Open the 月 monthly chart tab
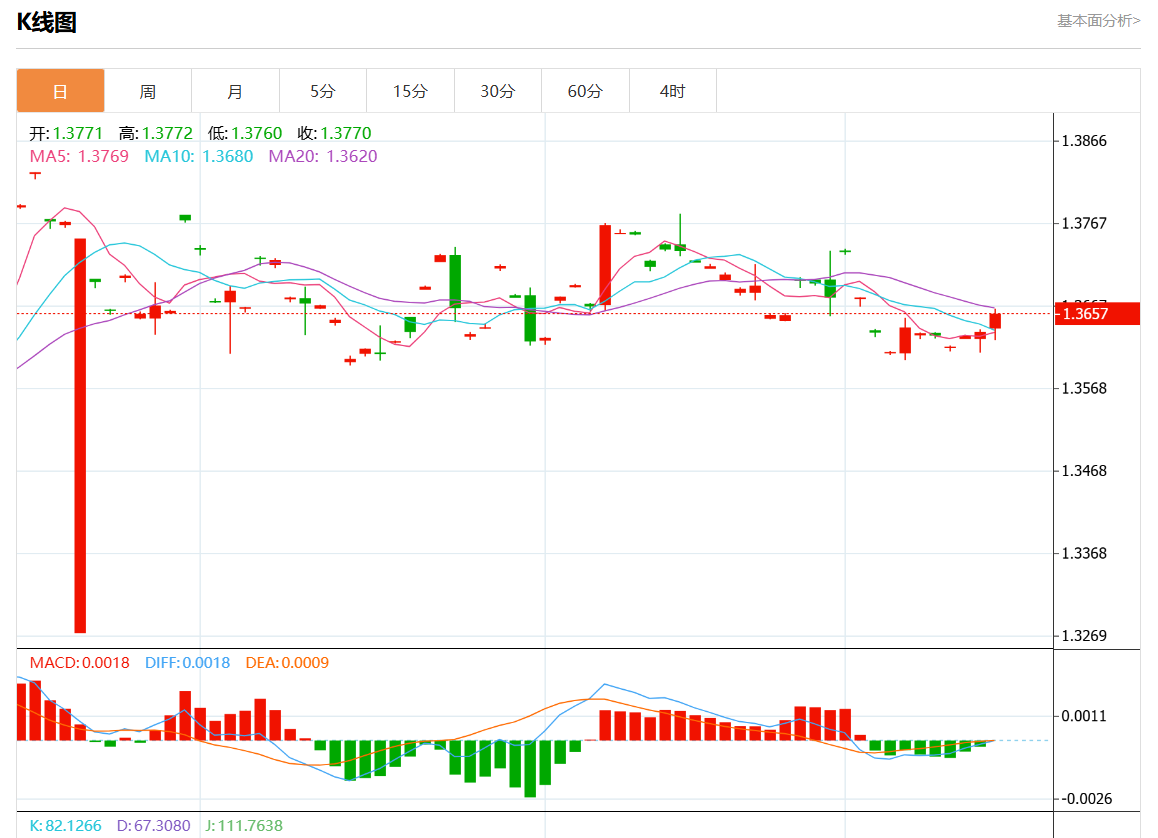The width and height of the screenshot is (1158, 838). point(235,91)
